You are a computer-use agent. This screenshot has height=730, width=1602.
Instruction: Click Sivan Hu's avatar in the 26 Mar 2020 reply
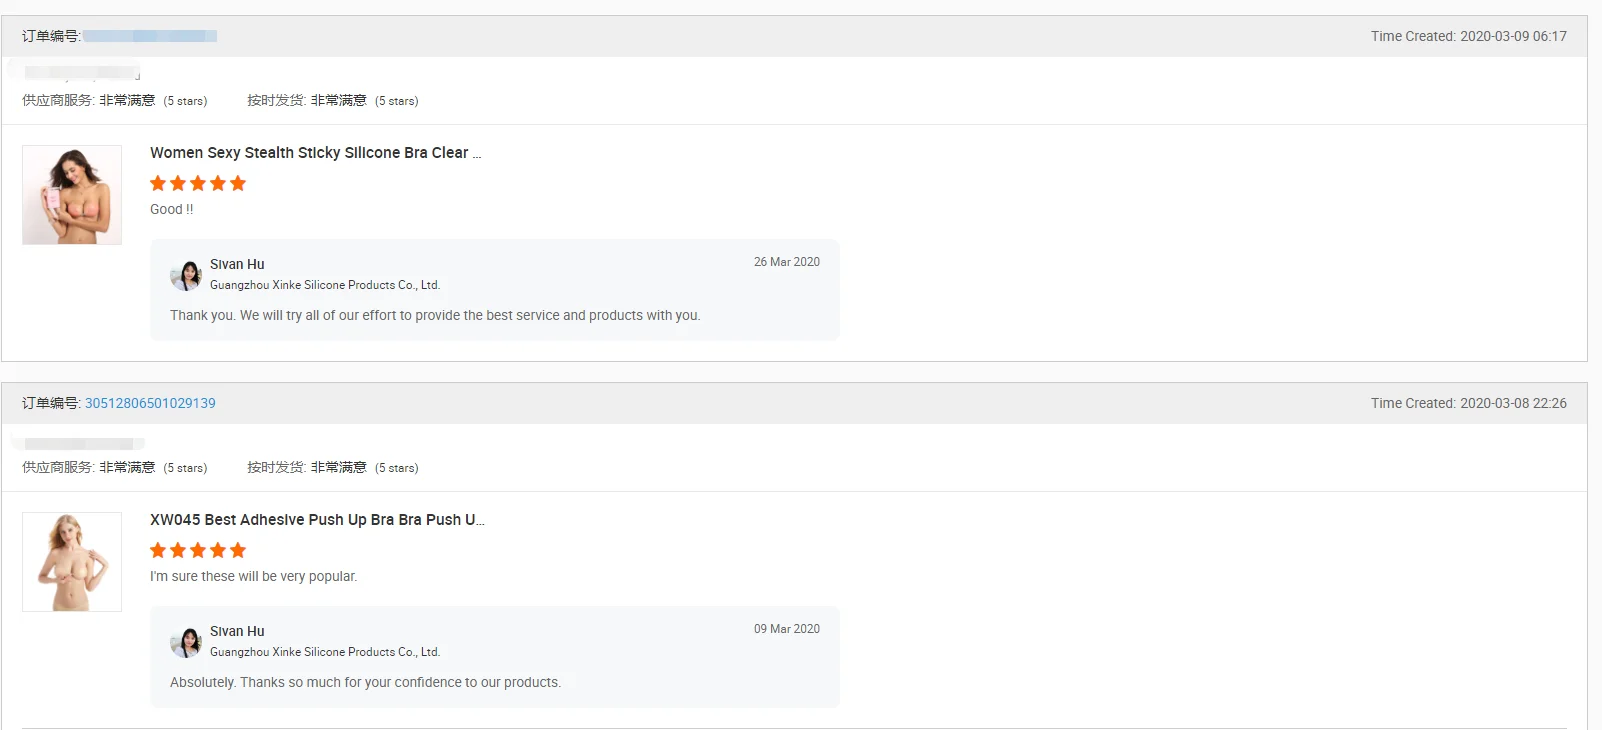186,275
